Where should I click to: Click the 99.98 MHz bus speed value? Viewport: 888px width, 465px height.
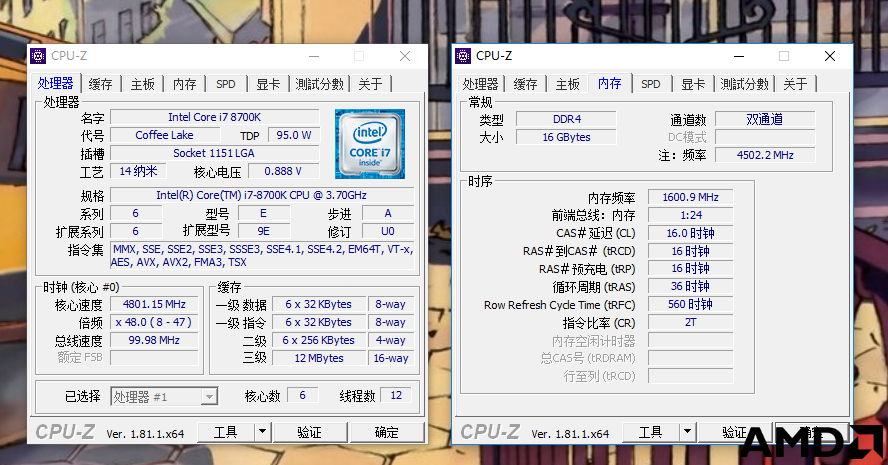[154, 340]
